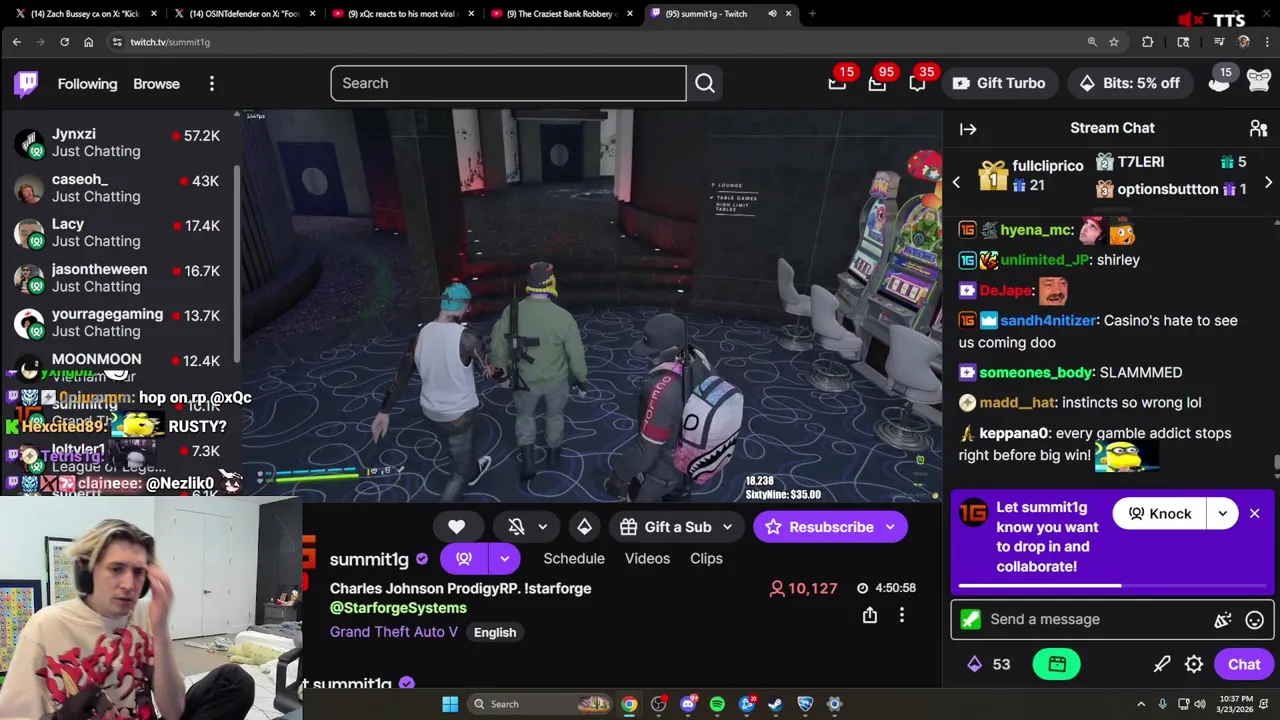Screen dimensions: 1280x720
Task: Click the Bits: 5% off button
Action: click(x=1130, y=83)
